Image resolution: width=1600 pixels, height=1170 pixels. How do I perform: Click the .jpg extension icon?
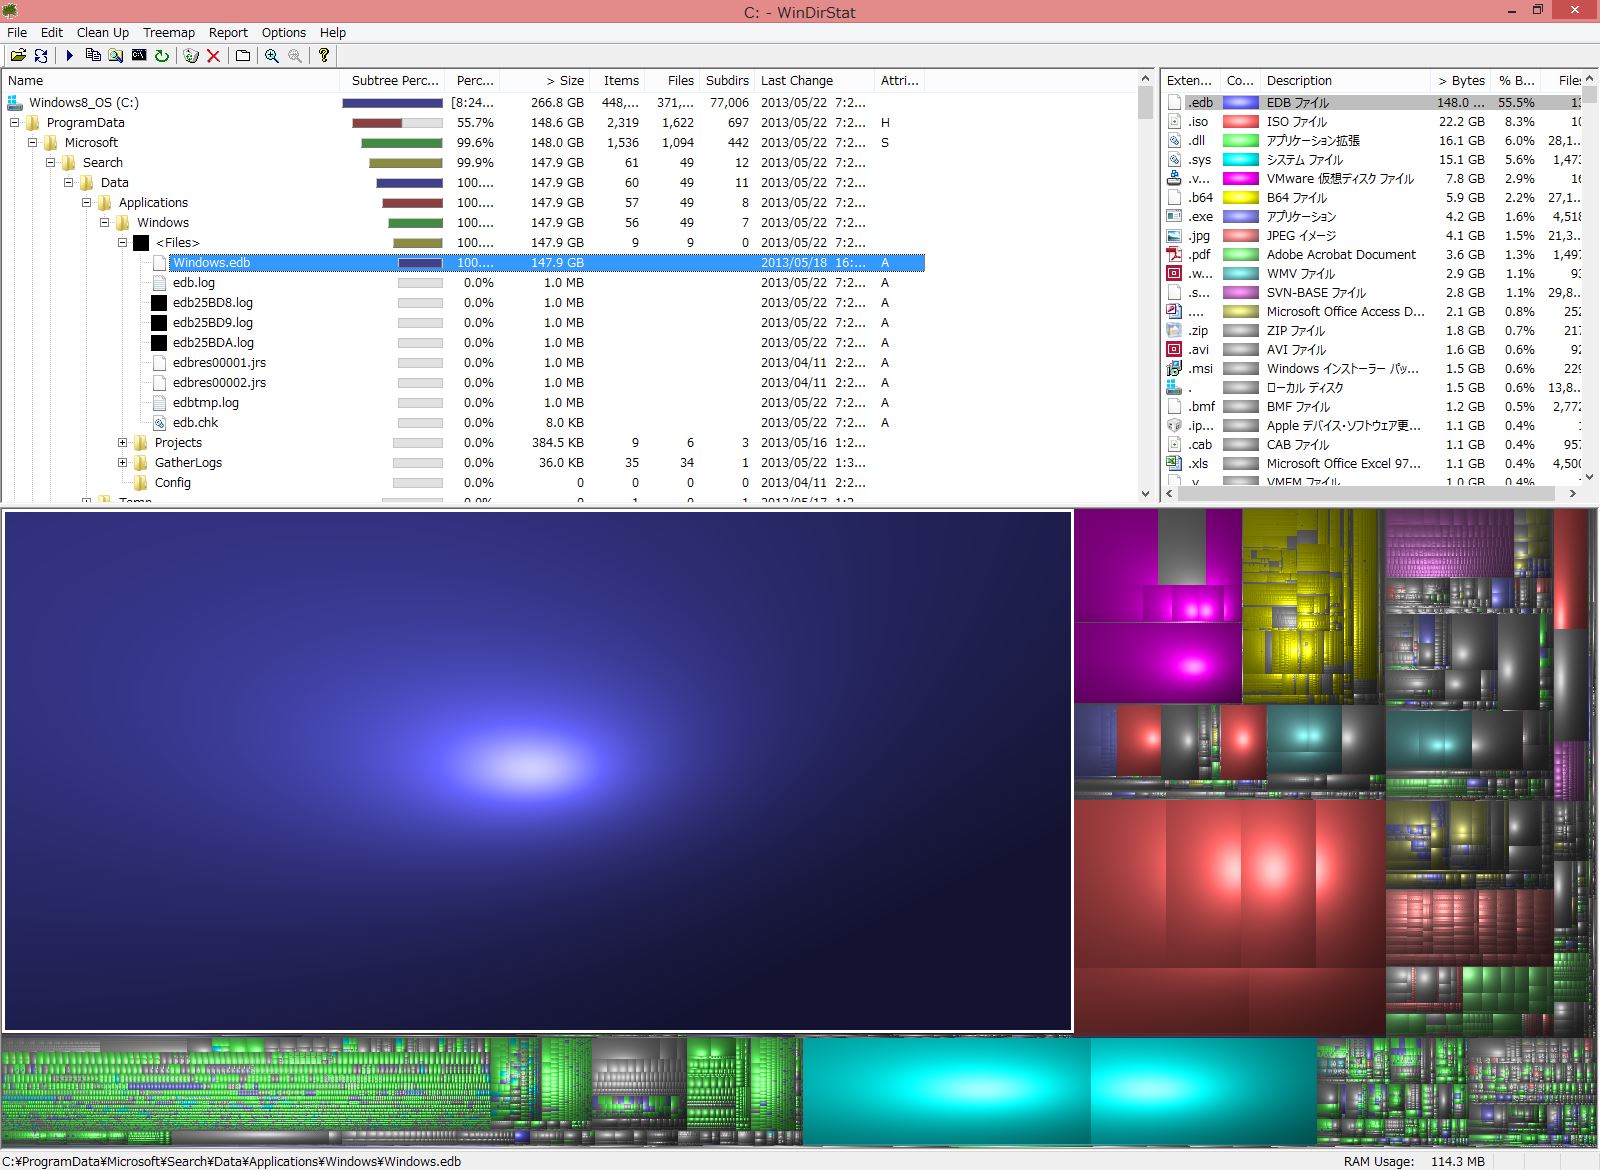pyautogui.click(x=1174, y=235)
